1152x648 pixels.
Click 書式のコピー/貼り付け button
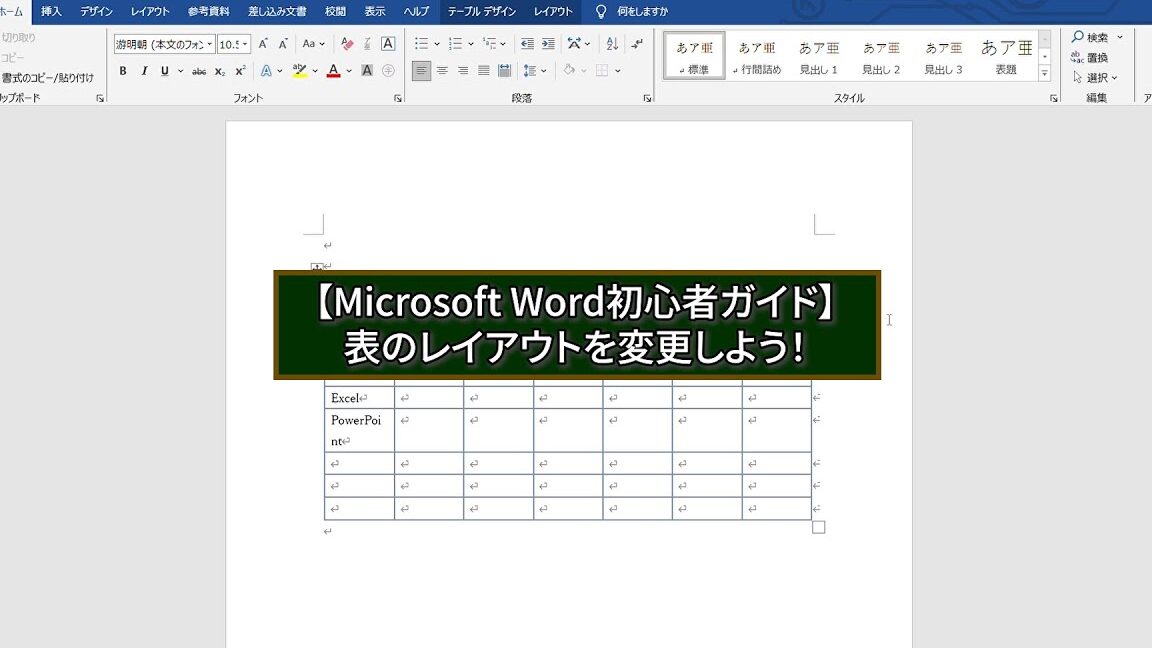click(x=47, y=77)
